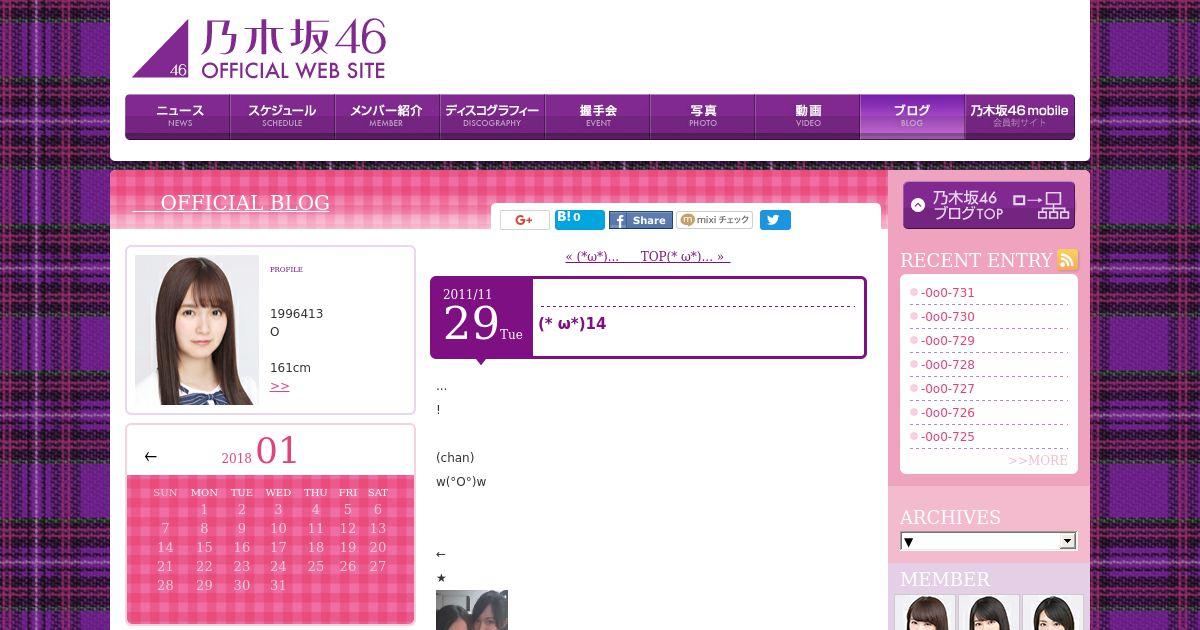Go to 乃木坂46 mobile member site
Image resolution: width=1200 pixels, height=630 pixels.
coord(1019,116)
